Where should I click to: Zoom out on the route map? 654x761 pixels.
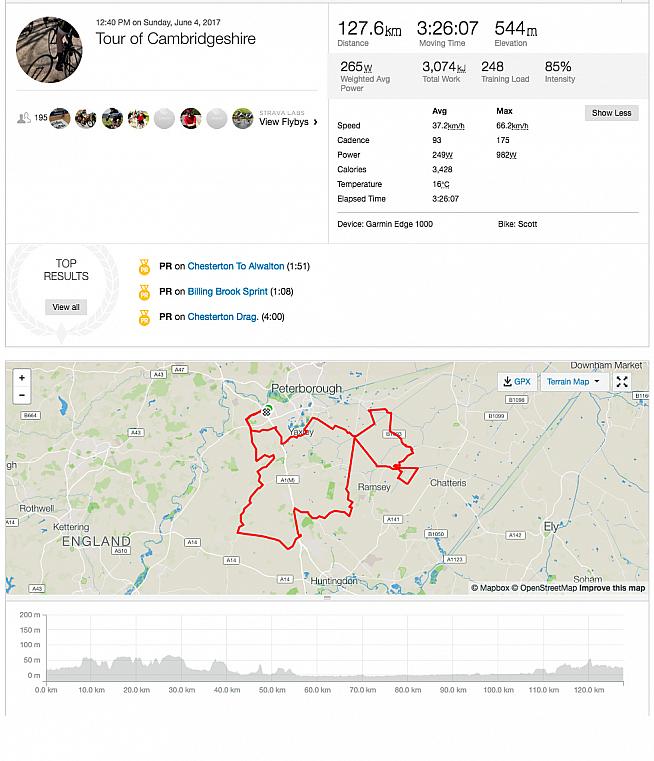22,395
